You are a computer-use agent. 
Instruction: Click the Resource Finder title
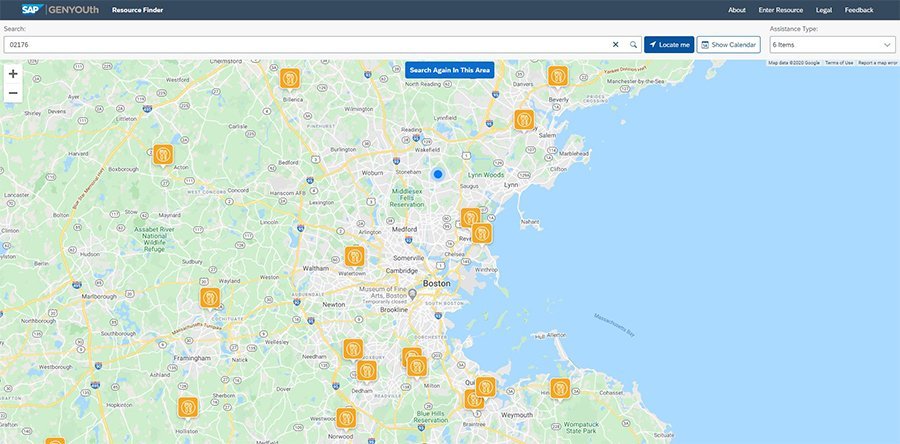point(138,10)
